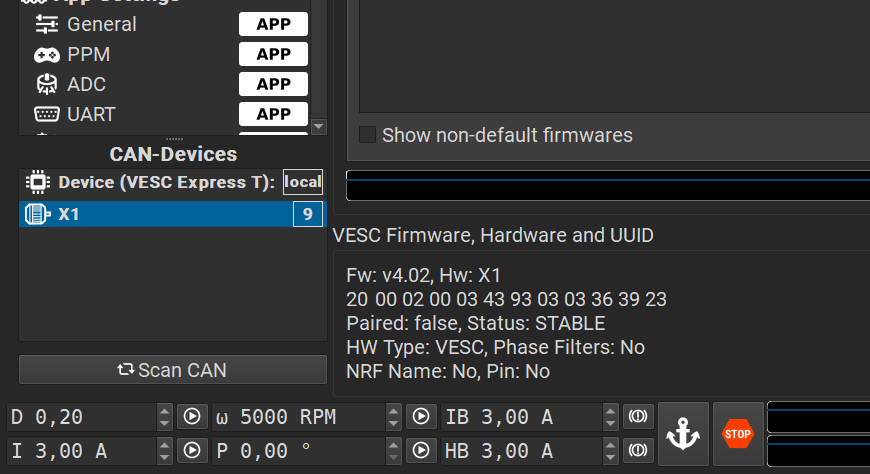Click the Scan CAN button
The width and height of the screenshot is (870, 474).
(x=172, y=370)
